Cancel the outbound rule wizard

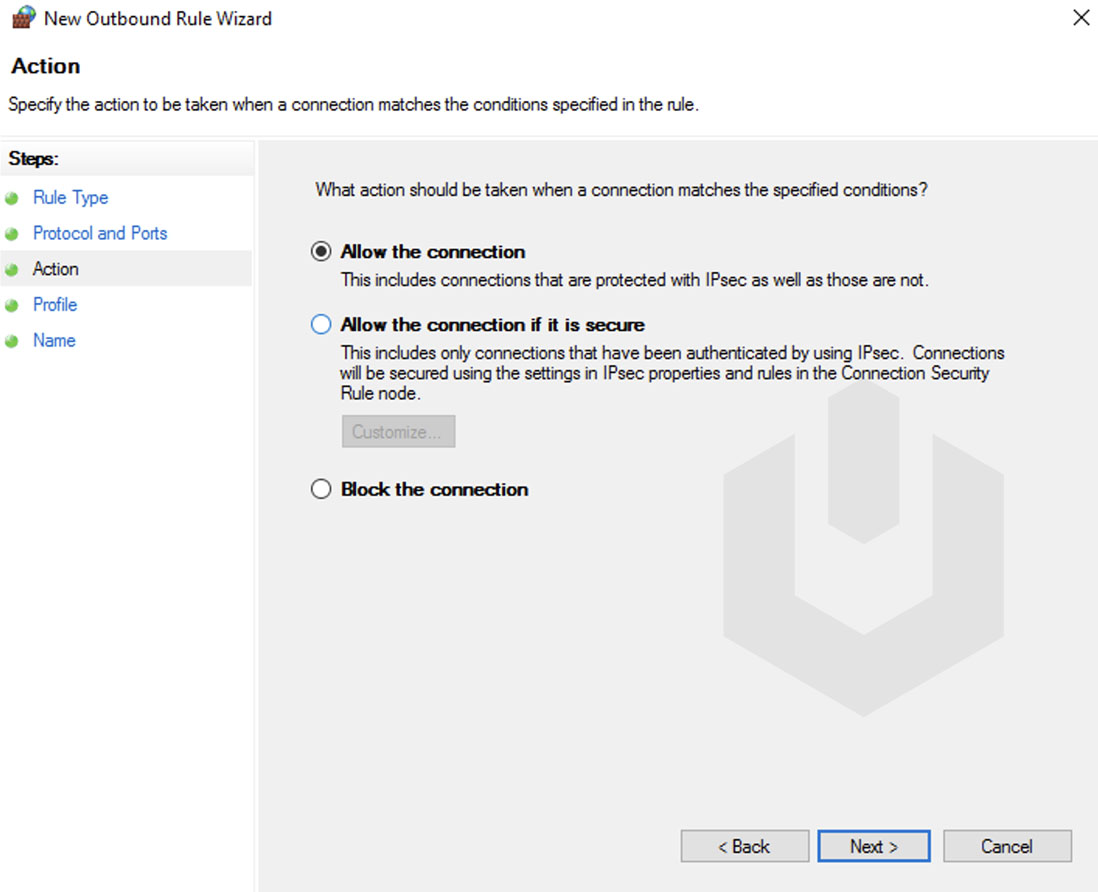[x=1007, y=846]
